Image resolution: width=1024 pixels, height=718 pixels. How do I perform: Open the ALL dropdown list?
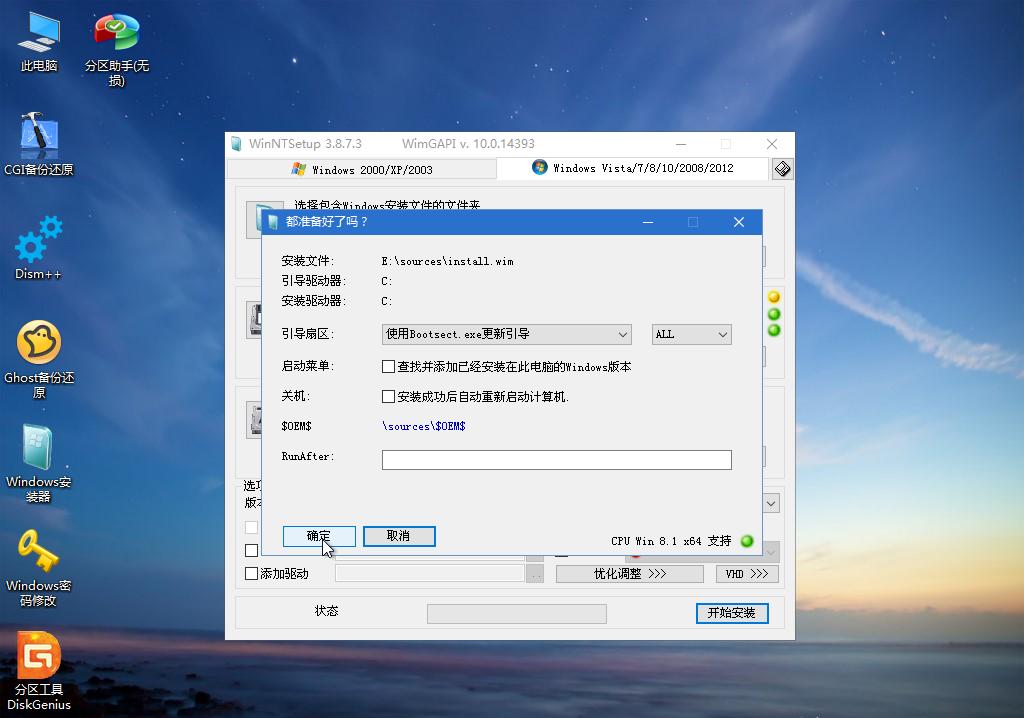[692, 335]
